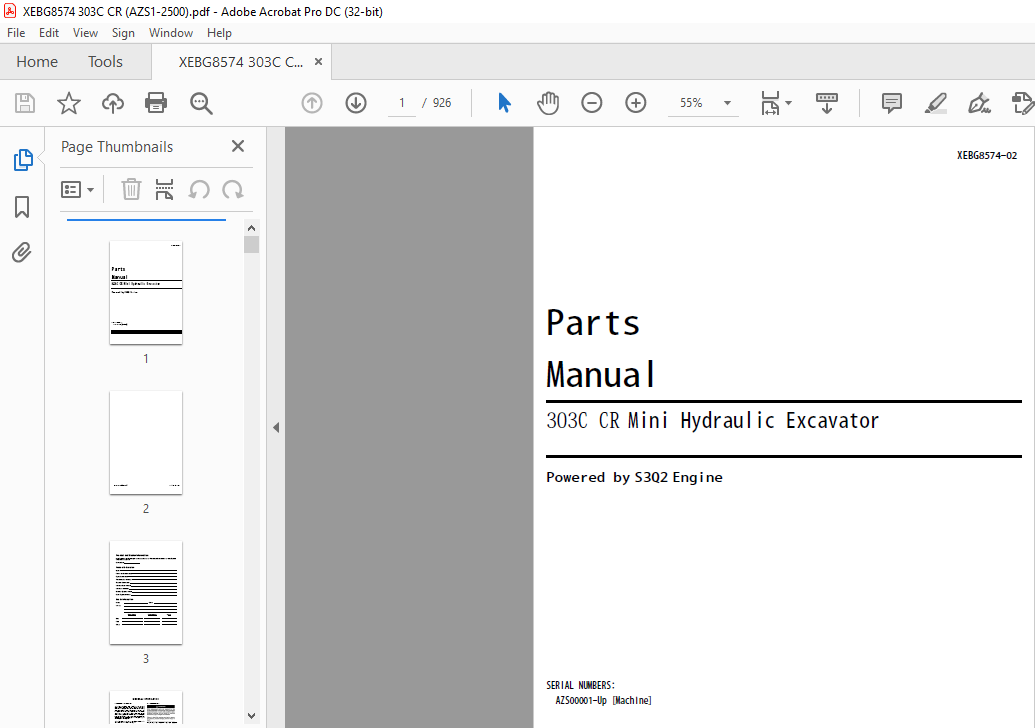The height and width of the screenshot is (728, 1035).
Task: Click '303C CR Mini Hydraulic Excavator' text
Action: 713,420
